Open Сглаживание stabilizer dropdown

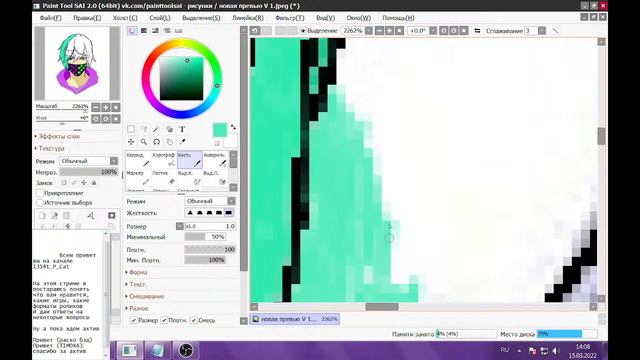tap(542, 31)
